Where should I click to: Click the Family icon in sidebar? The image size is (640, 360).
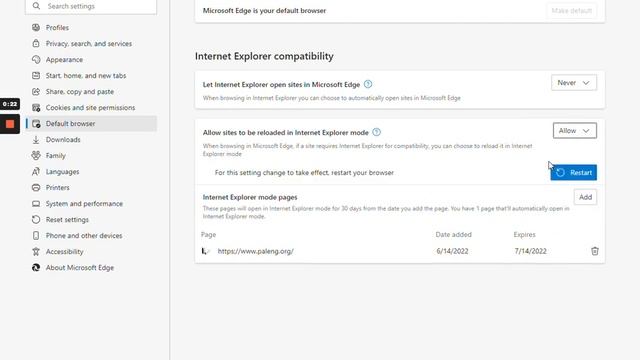[x=36, y=156]
